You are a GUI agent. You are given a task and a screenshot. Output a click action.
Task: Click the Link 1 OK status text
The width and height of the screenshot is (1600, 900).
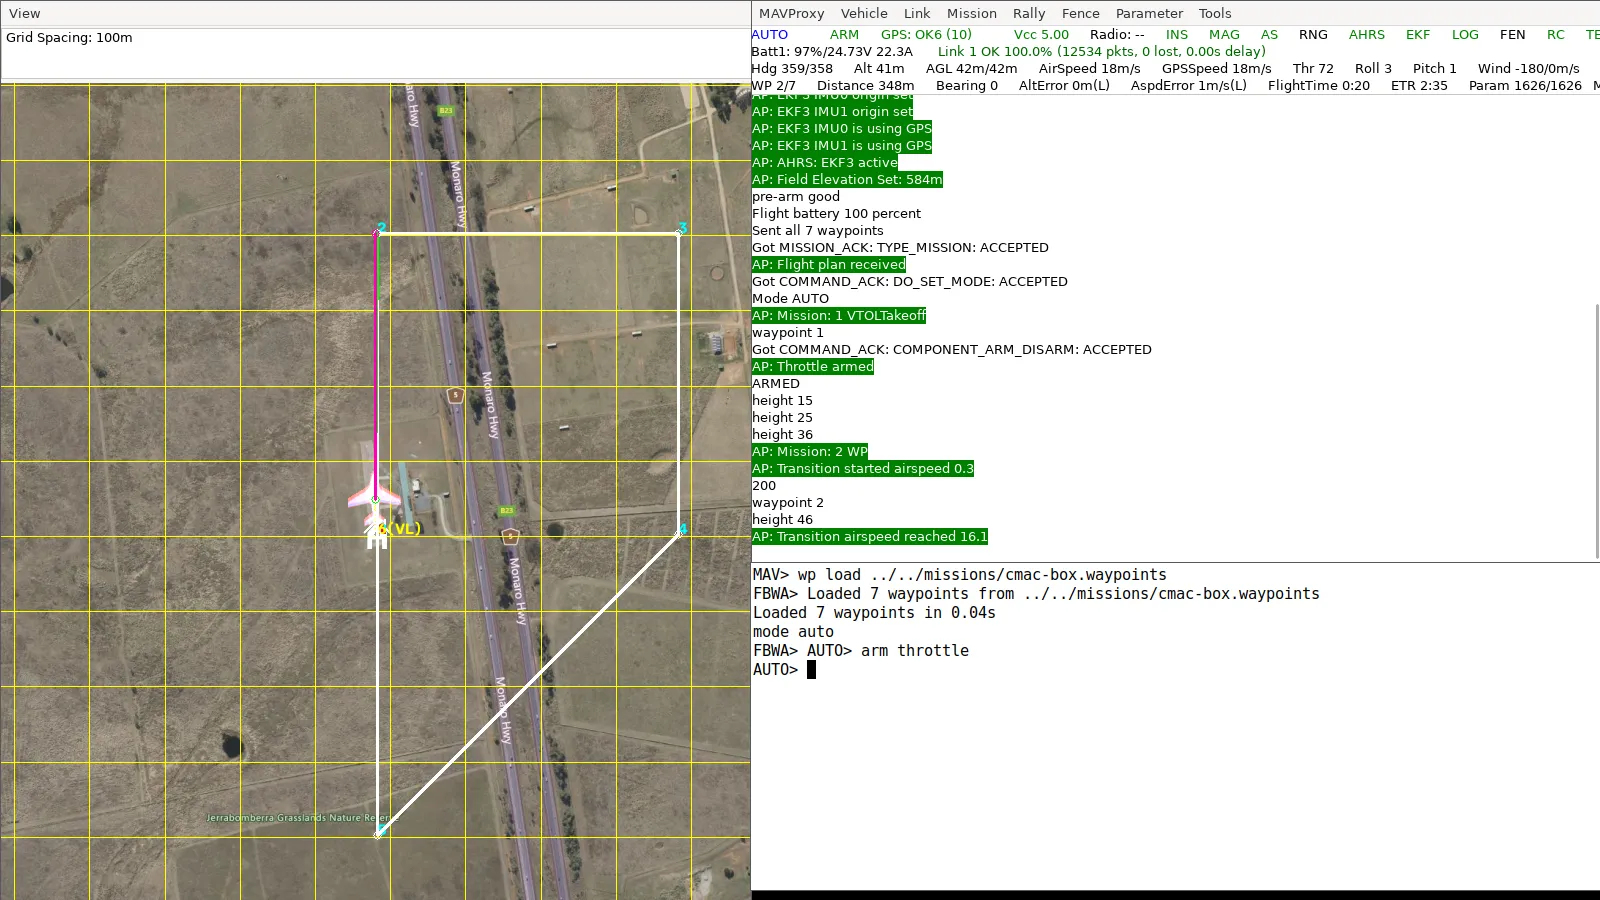(1102, 51)
